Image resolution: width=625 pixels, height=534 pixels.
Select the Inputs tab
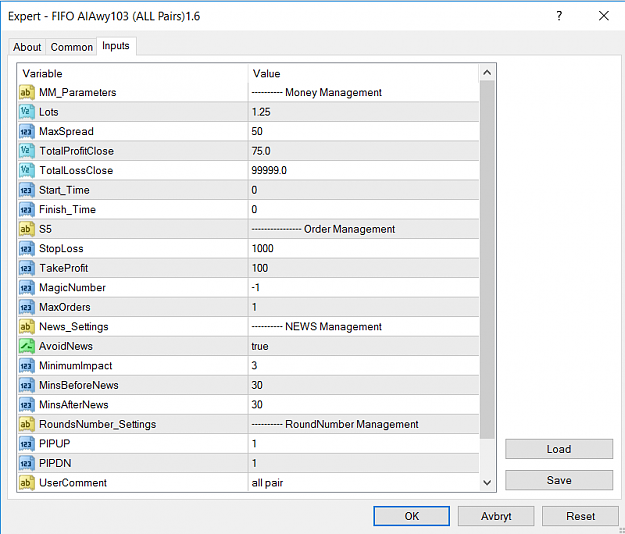[x=116, y=46]
